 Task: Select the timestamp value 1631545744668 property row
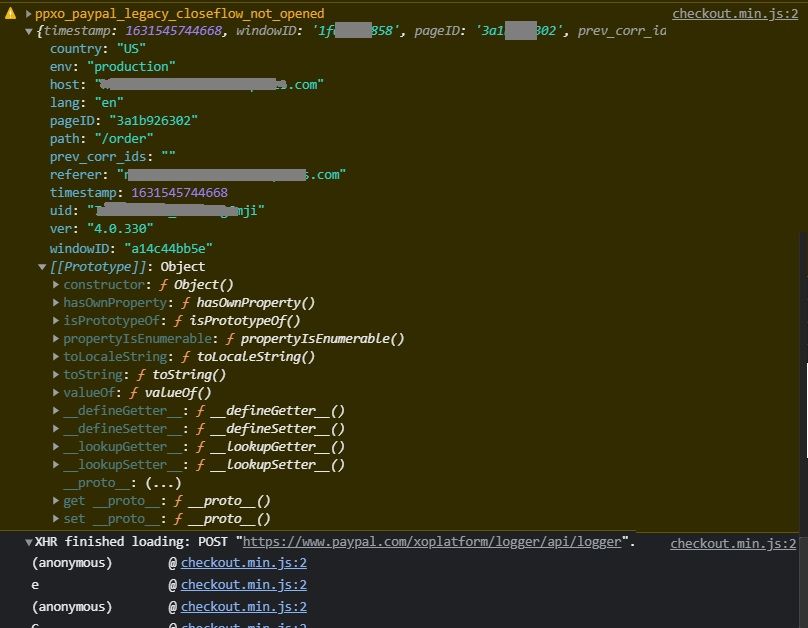[x=139, y=193]
